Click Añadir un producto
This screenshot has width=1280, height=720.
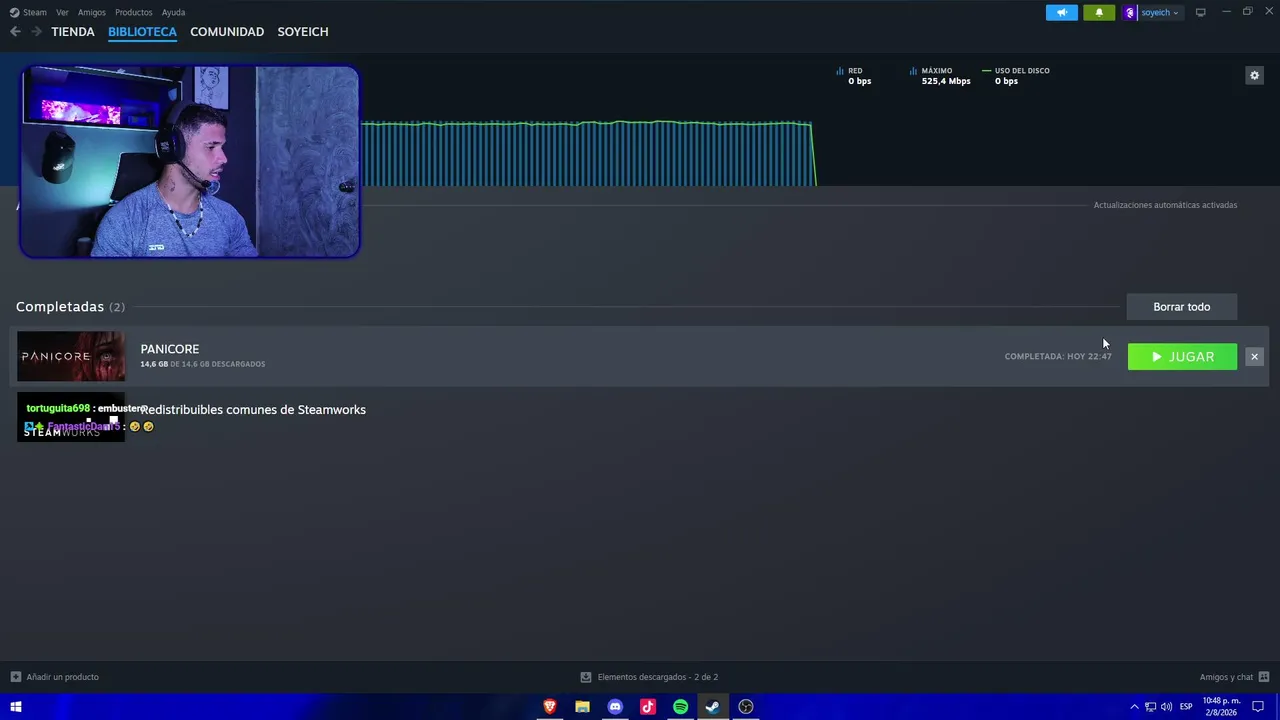click(x=55, y=677)
